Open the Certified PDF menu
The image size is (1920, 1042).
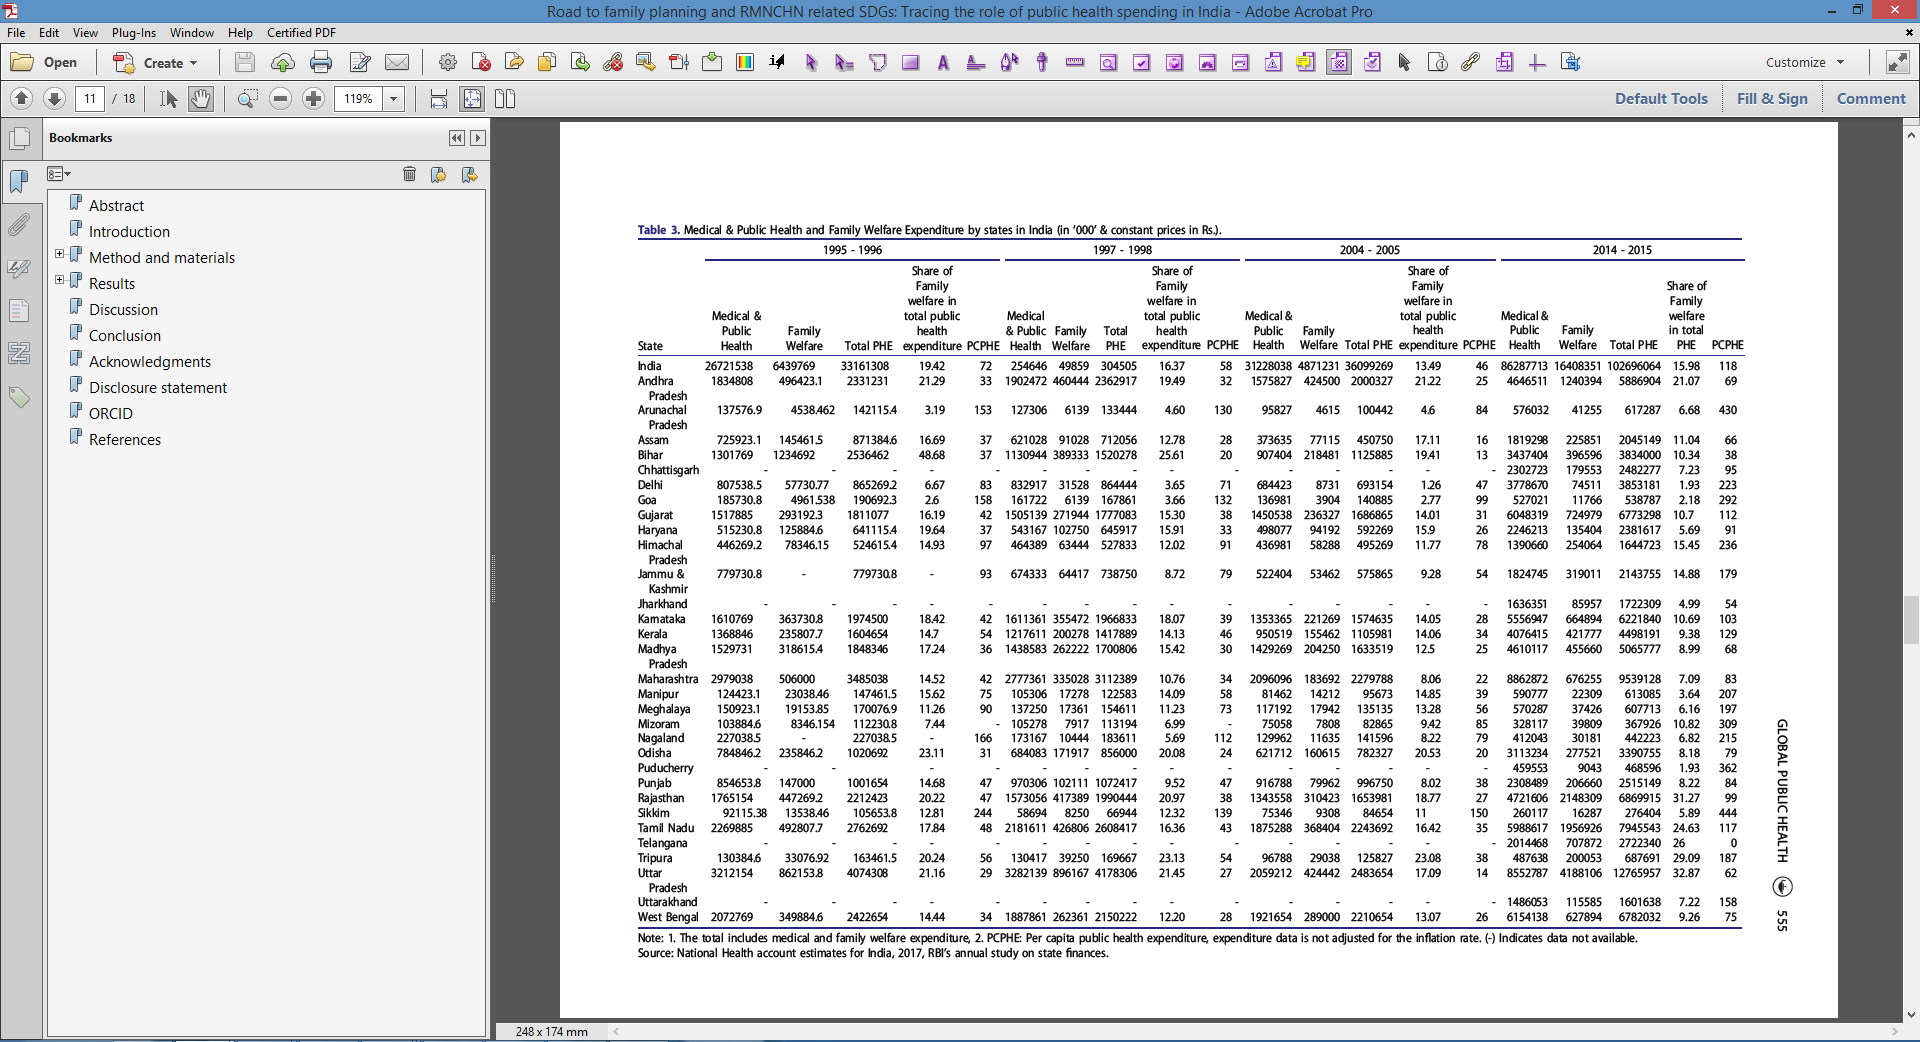(x=301, y=33)
